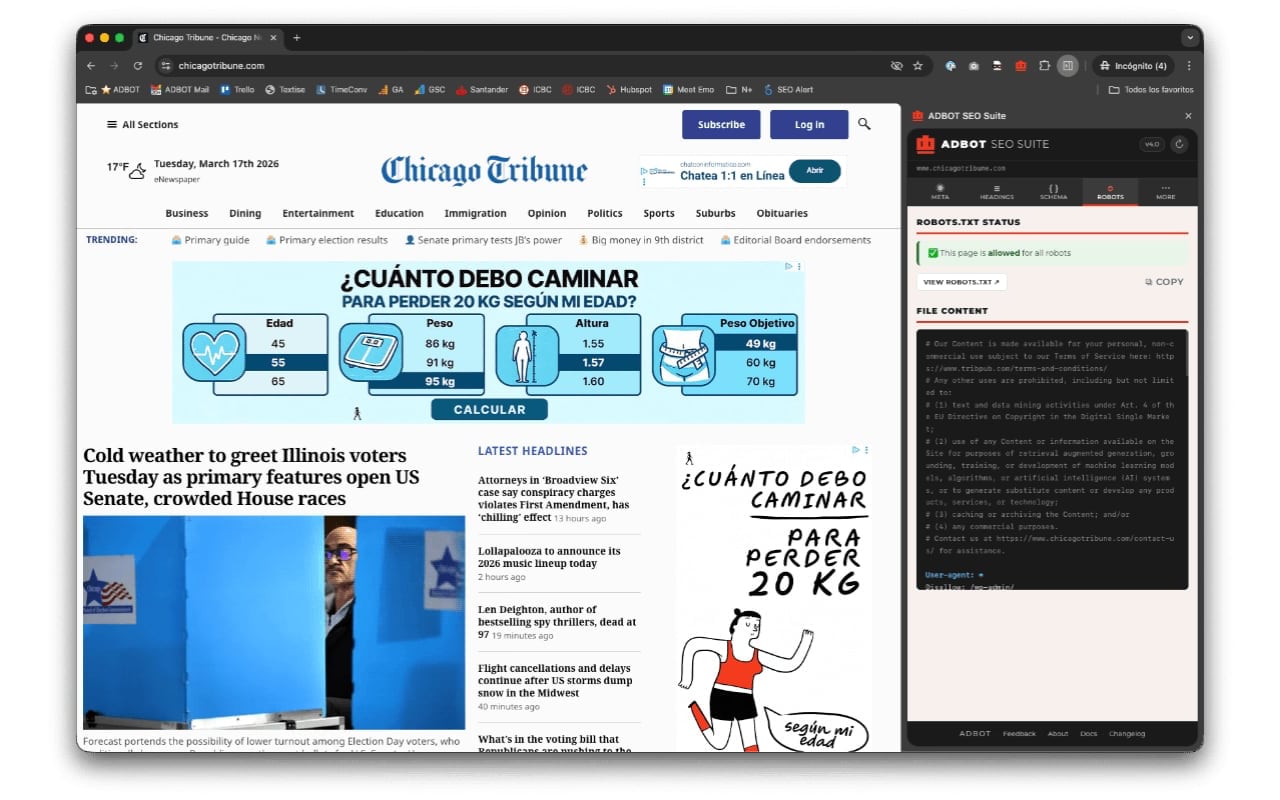Open the Len Deighton obituary headline
Image resolution: width=1280 pixels, height=800 pixels.
click(x=557, y=621)
